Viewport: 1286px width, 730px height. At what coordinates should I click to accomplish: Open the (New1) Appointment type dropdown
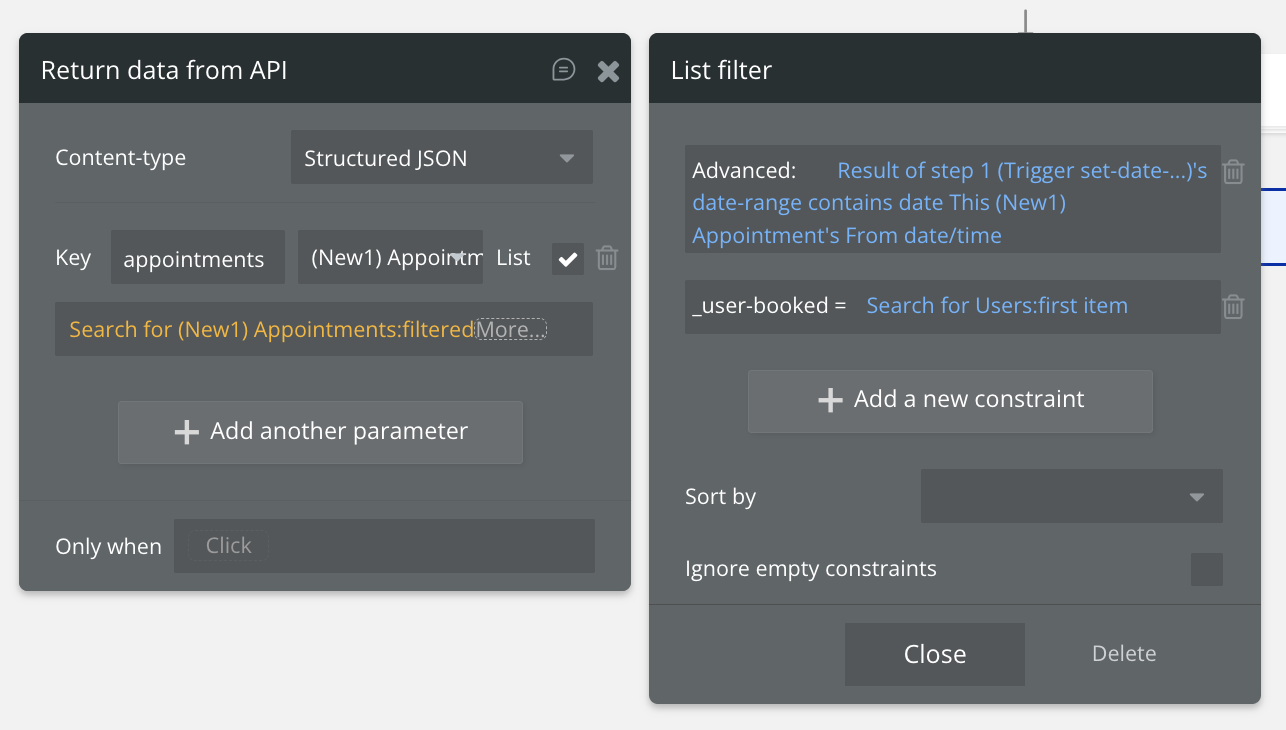point(390,258)
